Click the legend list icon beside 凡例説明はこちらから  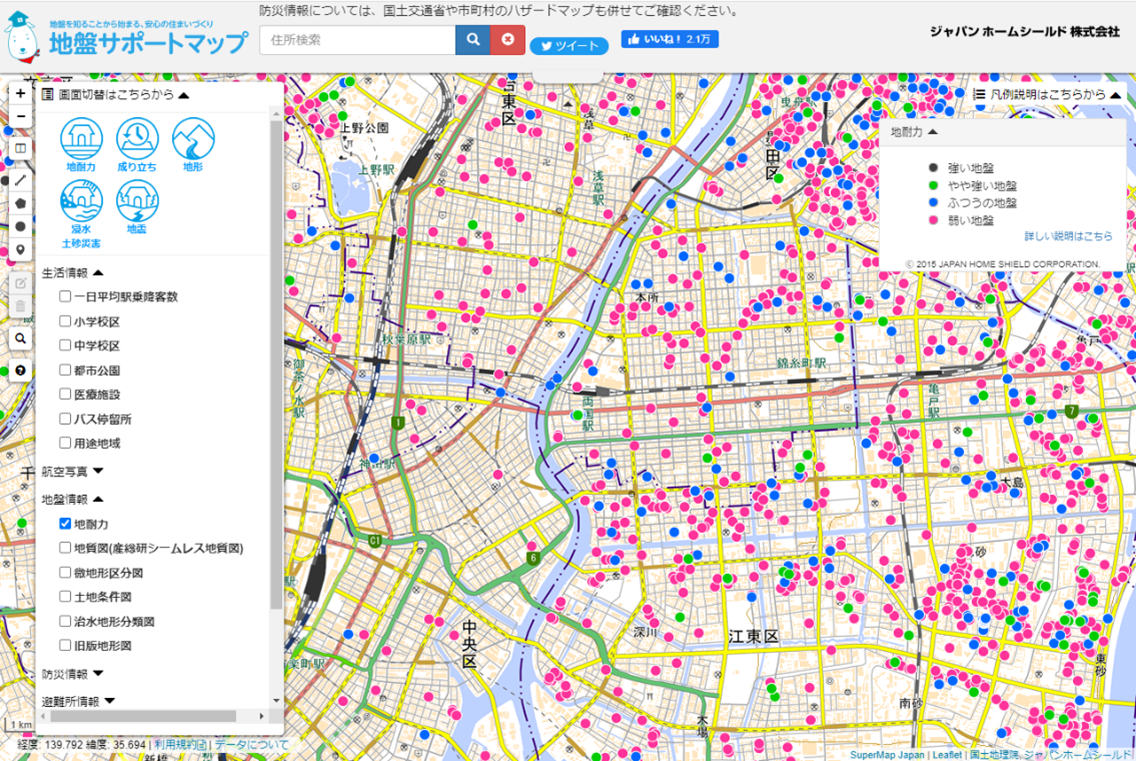point(979,94)
